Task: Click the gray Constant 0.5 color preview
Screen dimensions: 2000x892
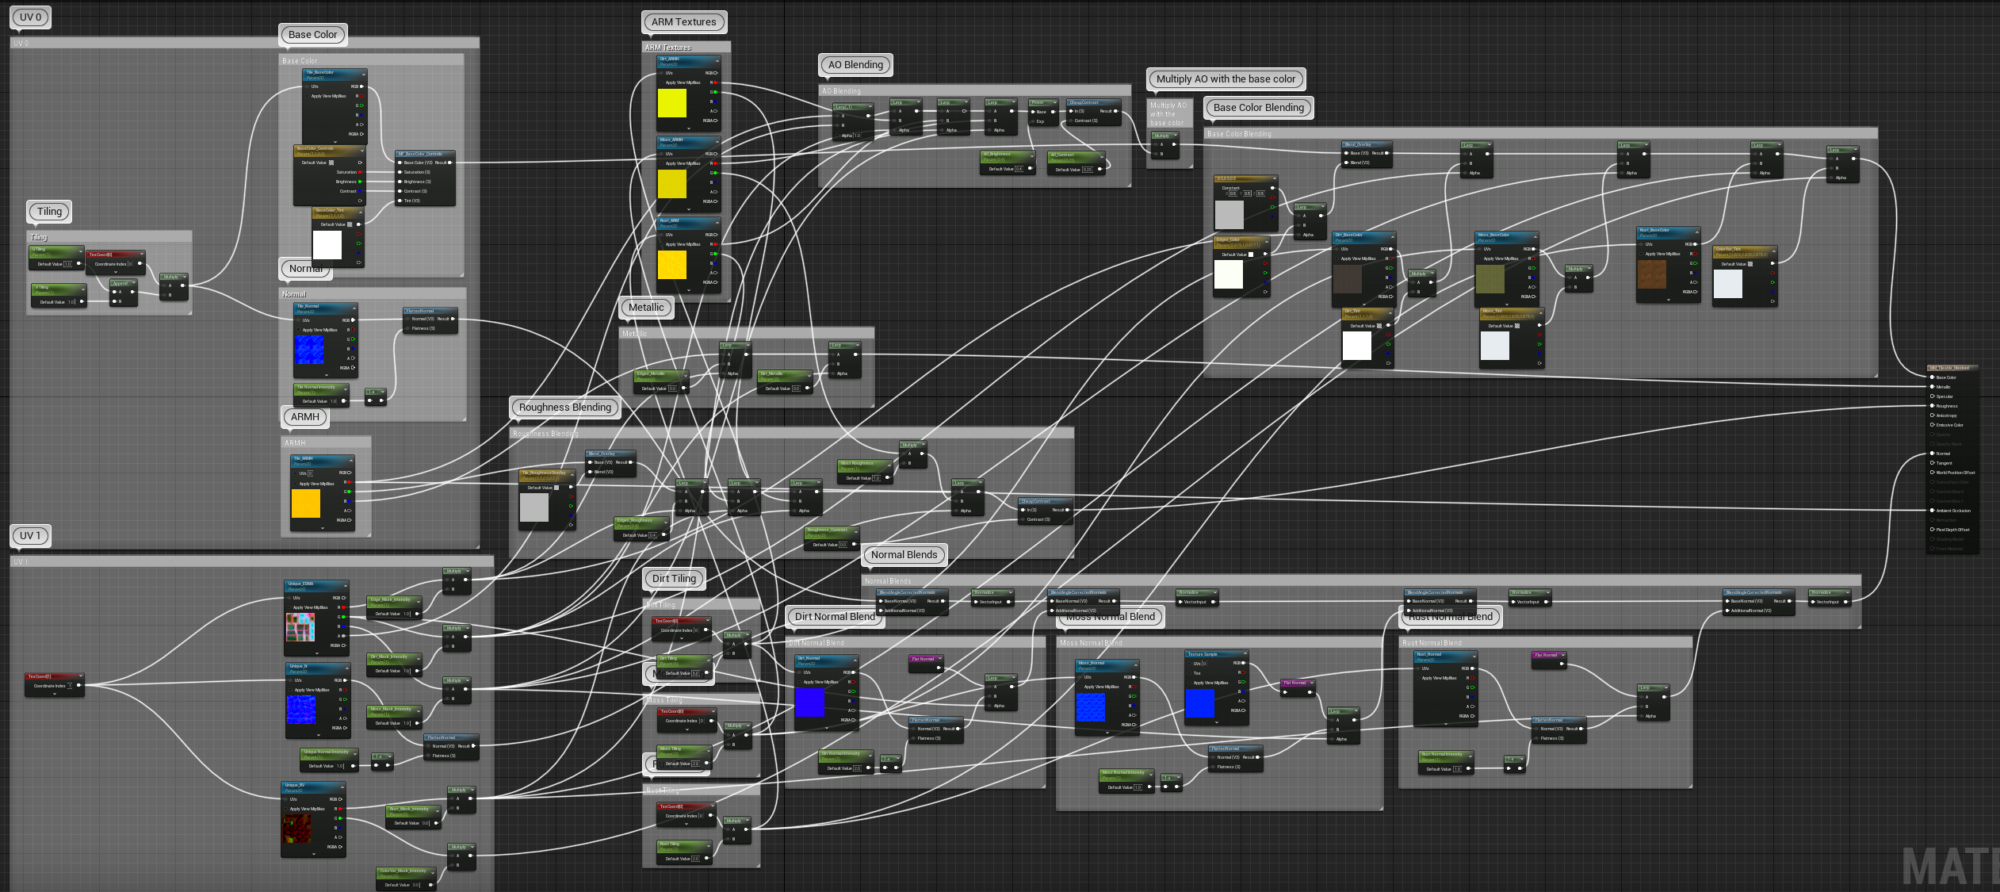Action: click(x=1229, y=214)
